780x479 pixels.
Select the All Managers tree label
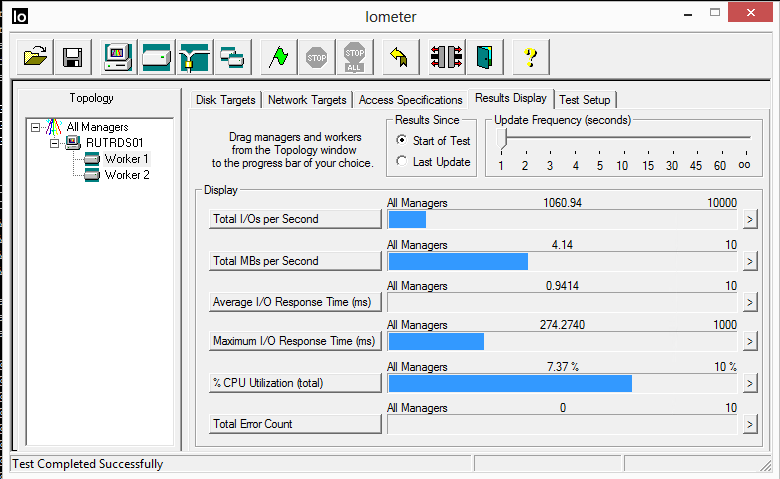(98, 127)
